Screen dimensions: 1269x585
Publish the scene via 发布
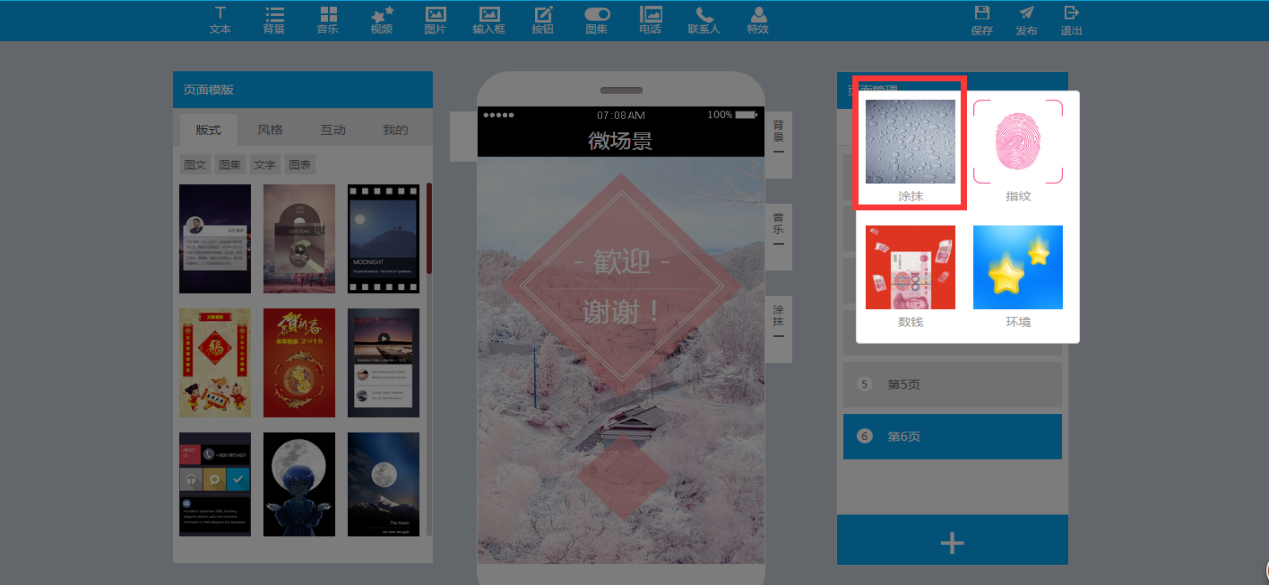[x=1026, y=20]
